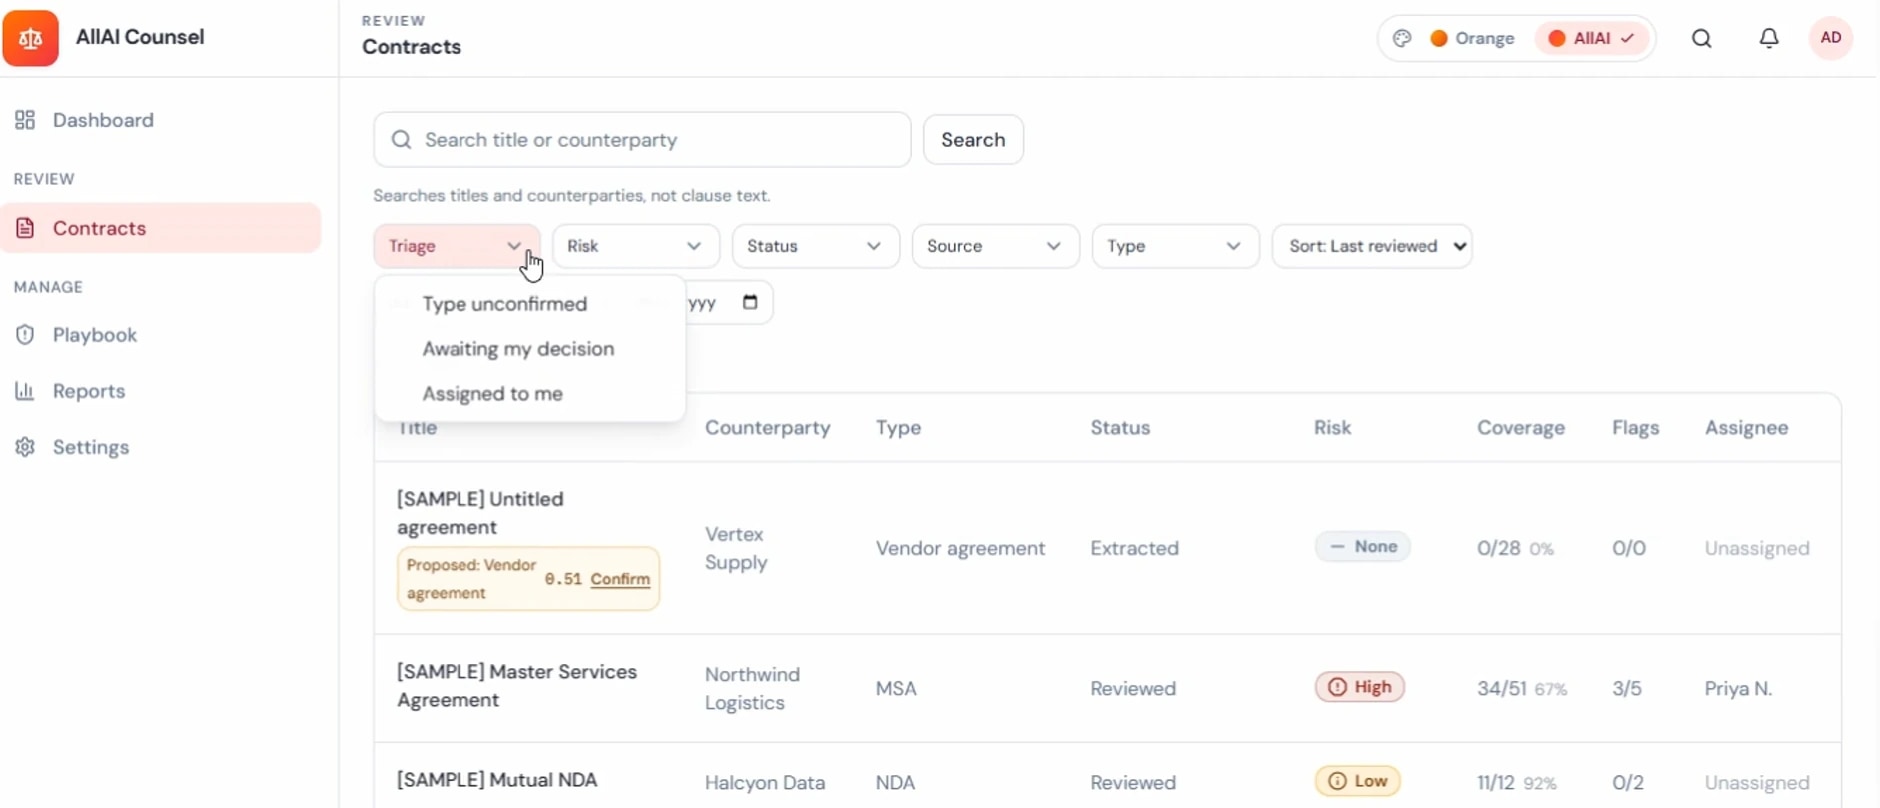This screenshot has height=808, width=1880.
Task: Expand the Type filter dropdown
Action: point(1175,246)
